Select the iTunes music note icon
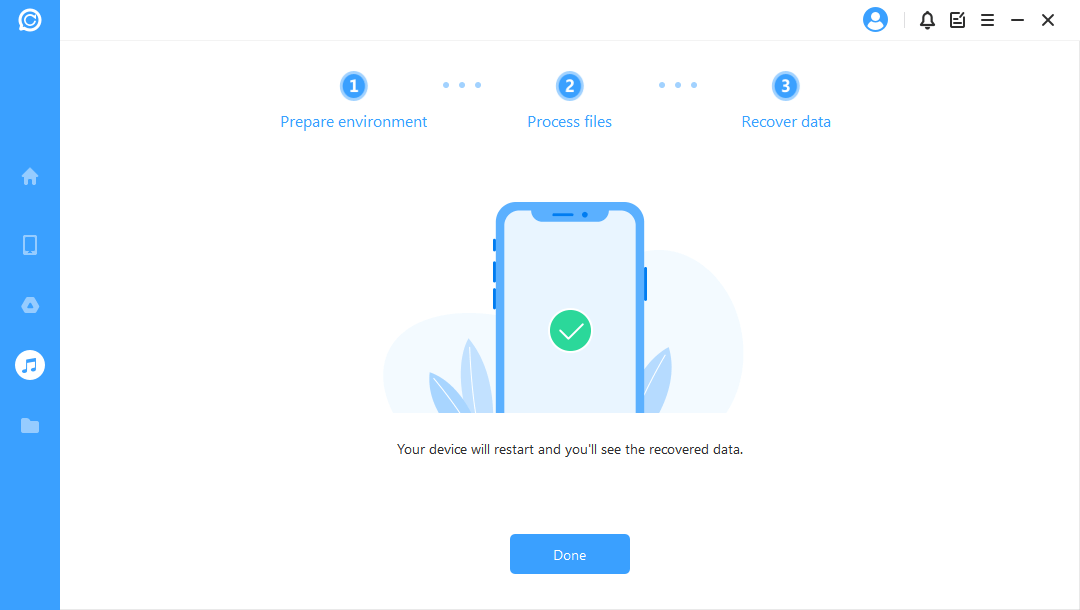1080x610 pixels. point(30,365)
